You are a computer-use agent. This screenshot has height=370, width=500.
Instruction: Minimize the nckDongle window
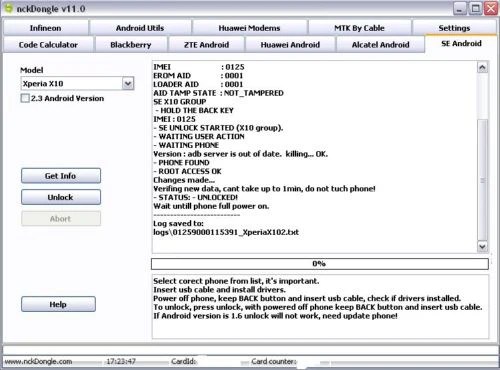pos(459,9)
